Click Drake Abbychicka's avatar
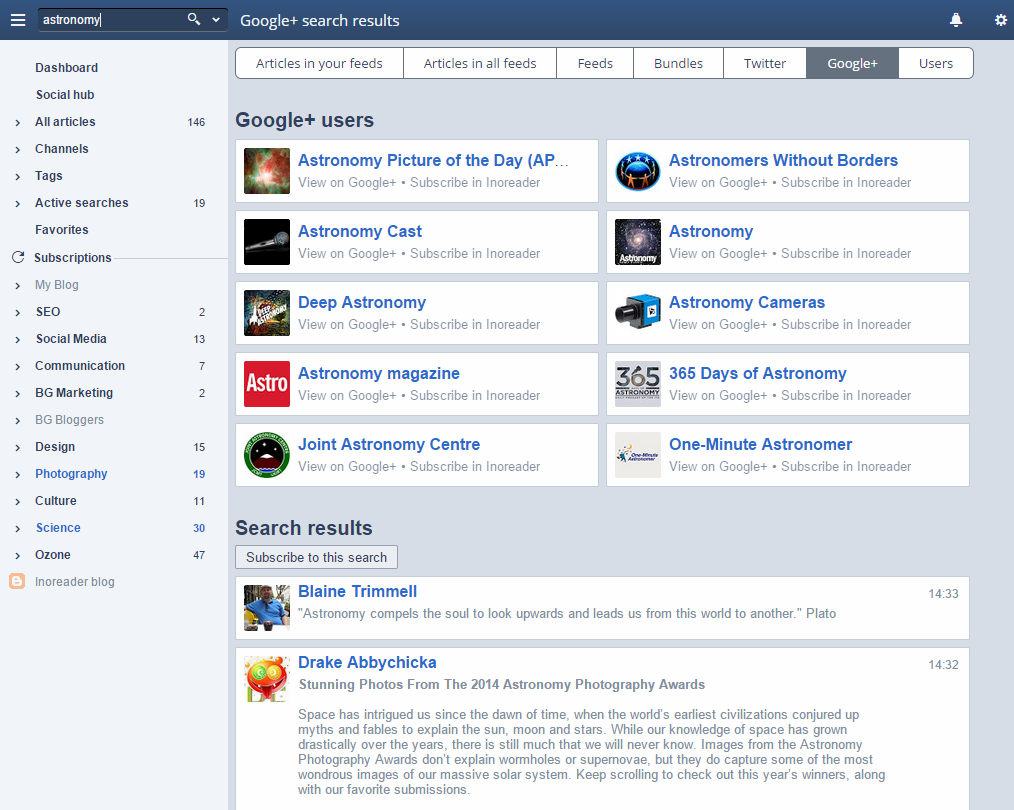 (x=266, y=679)
